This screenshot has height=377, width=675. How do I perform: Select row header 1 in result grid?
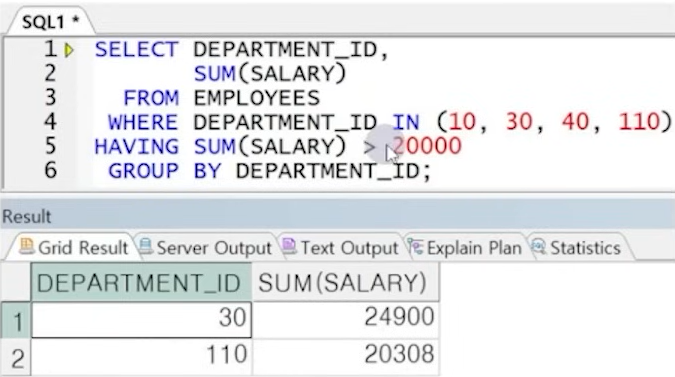pos(16,320)
